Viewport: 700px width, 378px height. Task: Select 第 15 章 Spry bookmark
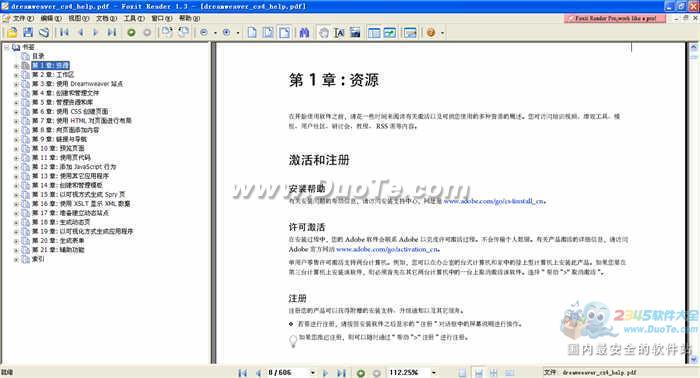click(79, 195)
